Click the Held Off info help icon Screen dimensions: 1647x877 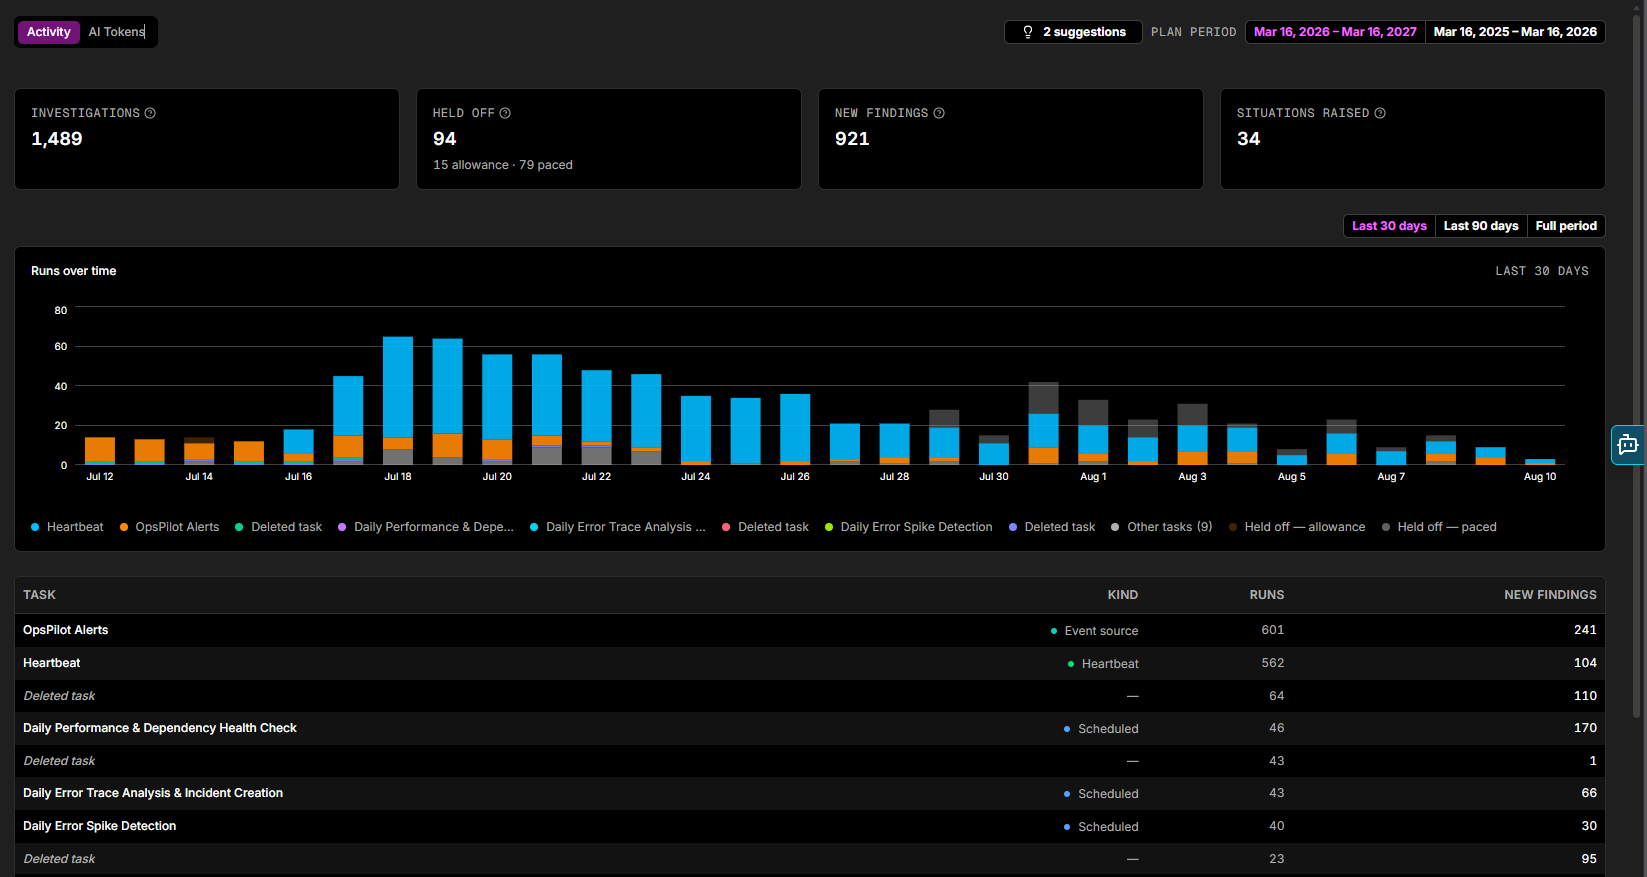505,113
